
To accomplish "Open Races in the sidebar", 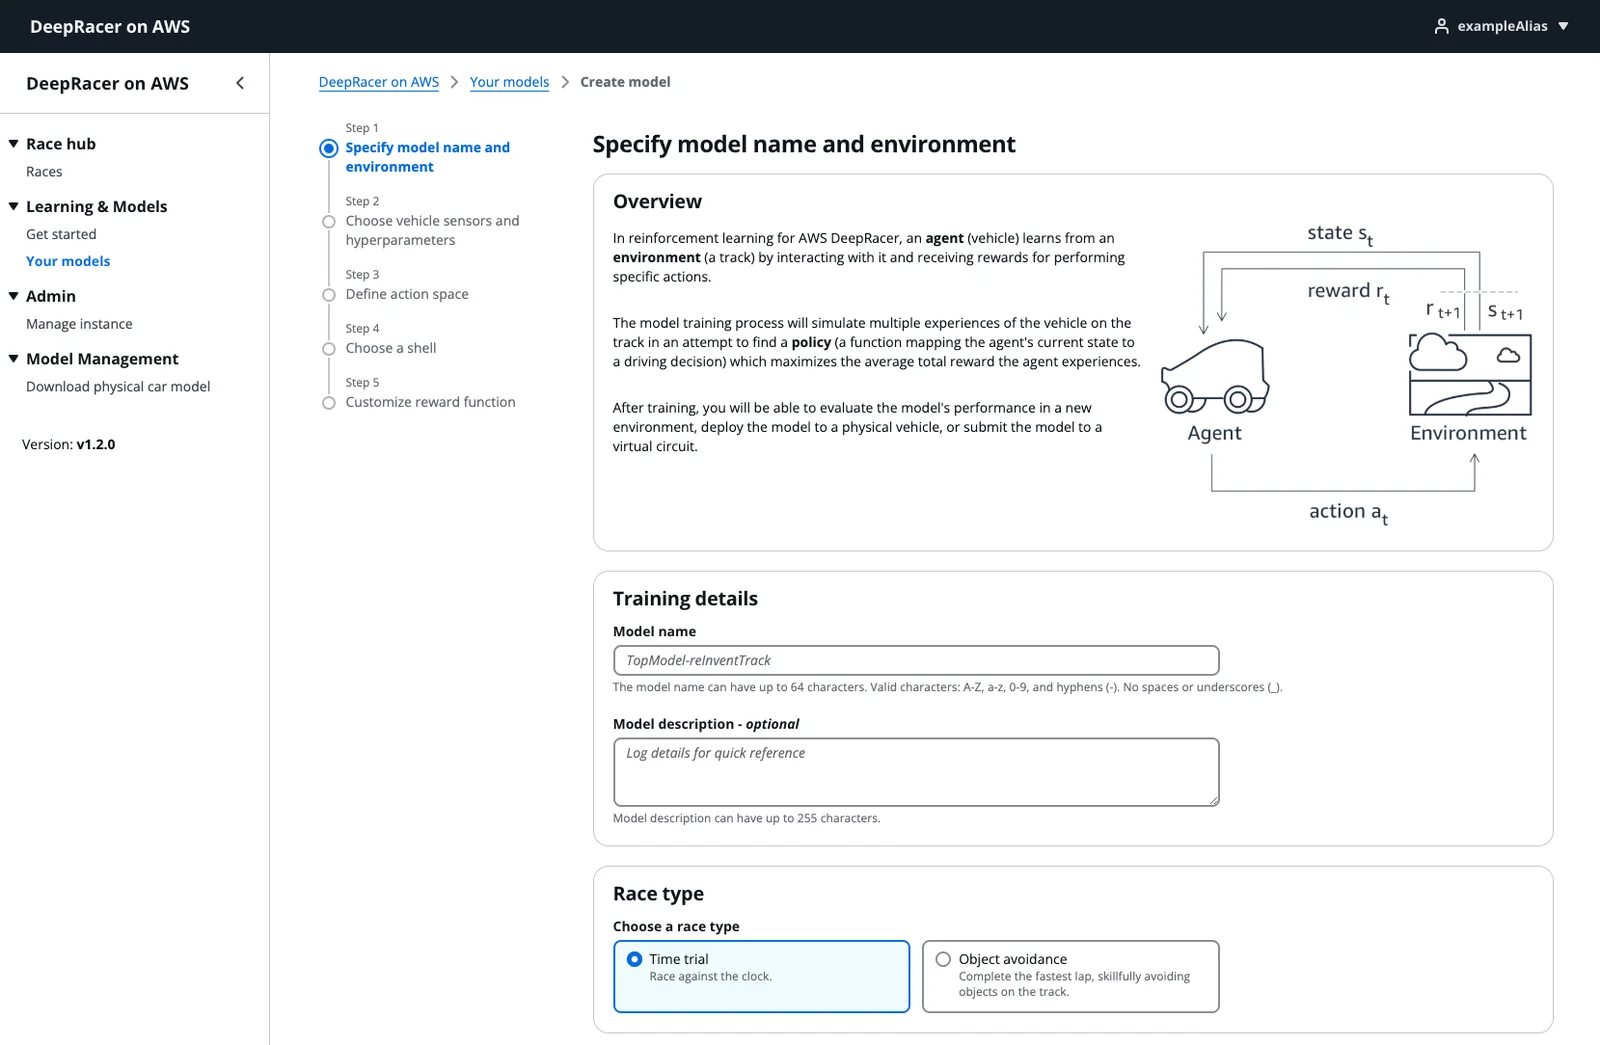I will point(44,172).
